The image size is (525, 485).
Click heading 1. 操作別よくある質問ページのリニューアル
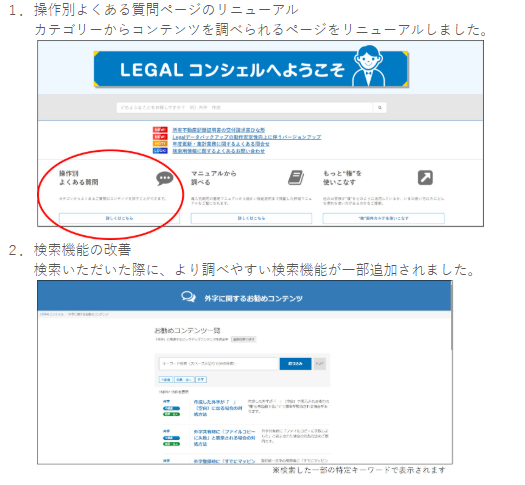tap(153, 10)
